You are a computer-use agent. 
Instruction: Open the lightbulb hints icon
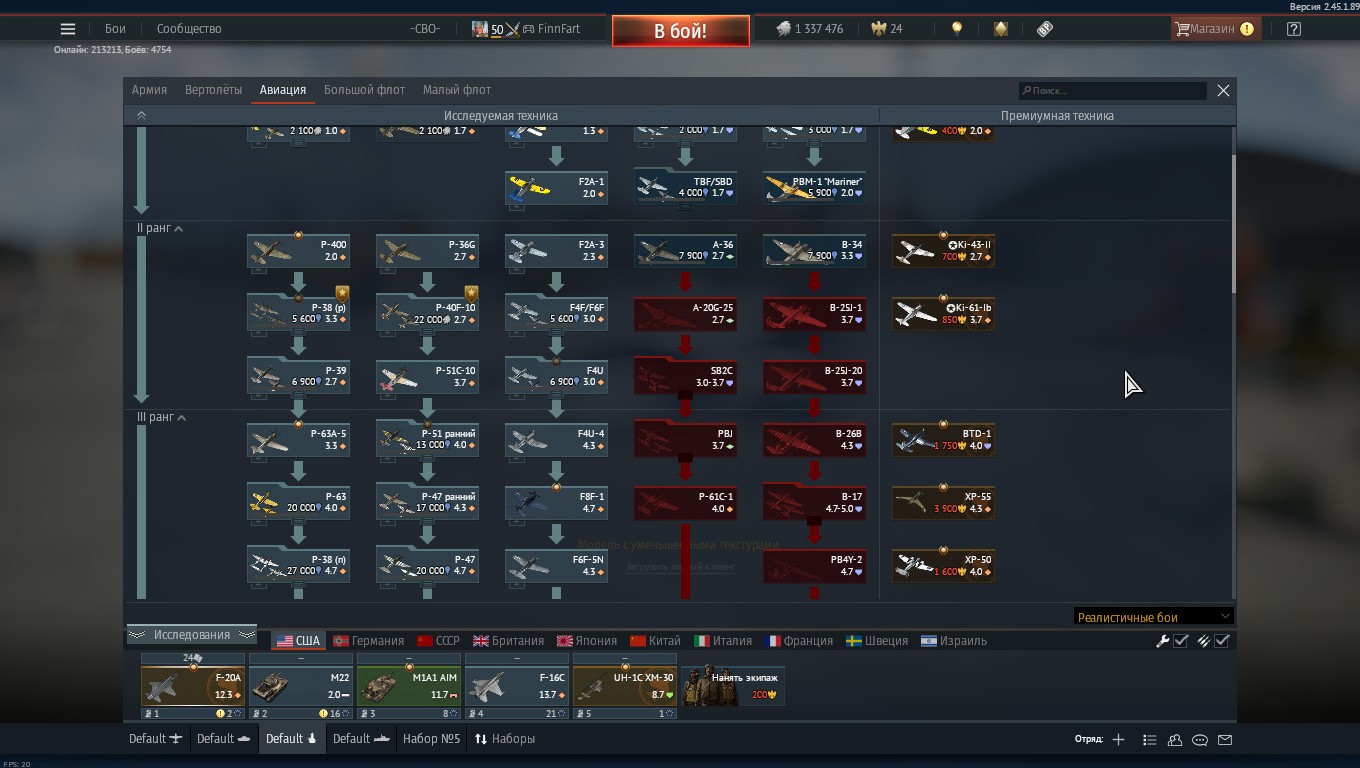[957, 29]
